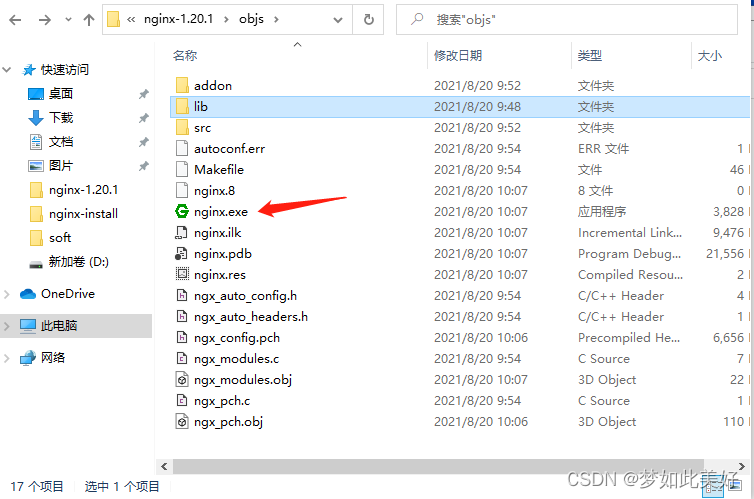Click objs segment in the breadcrumb
754x499 pixels.
(x=251, y=19)
